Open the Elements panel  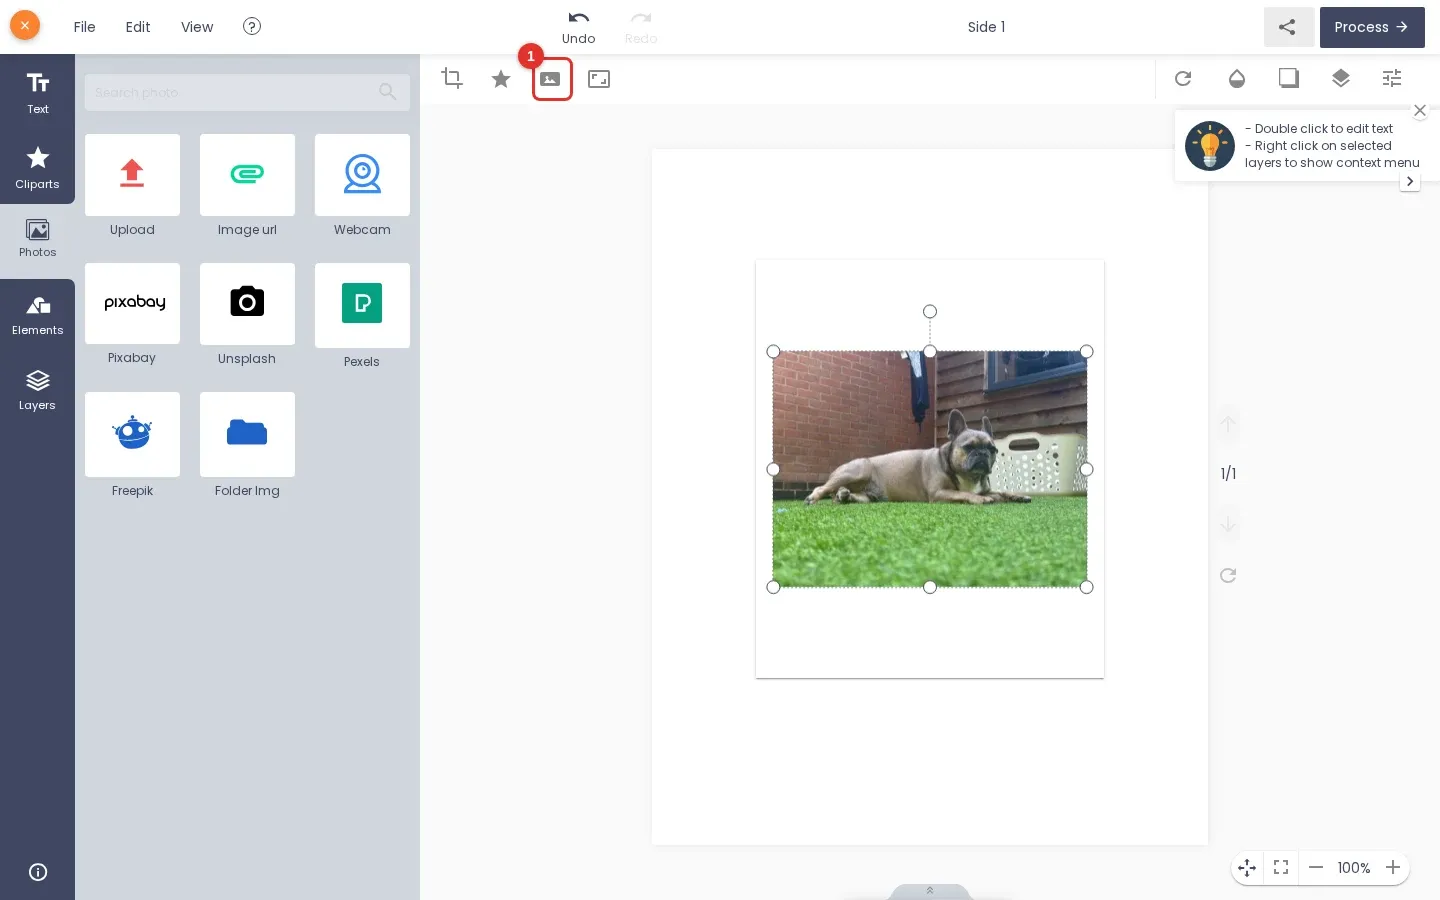[x=37, y=316]
